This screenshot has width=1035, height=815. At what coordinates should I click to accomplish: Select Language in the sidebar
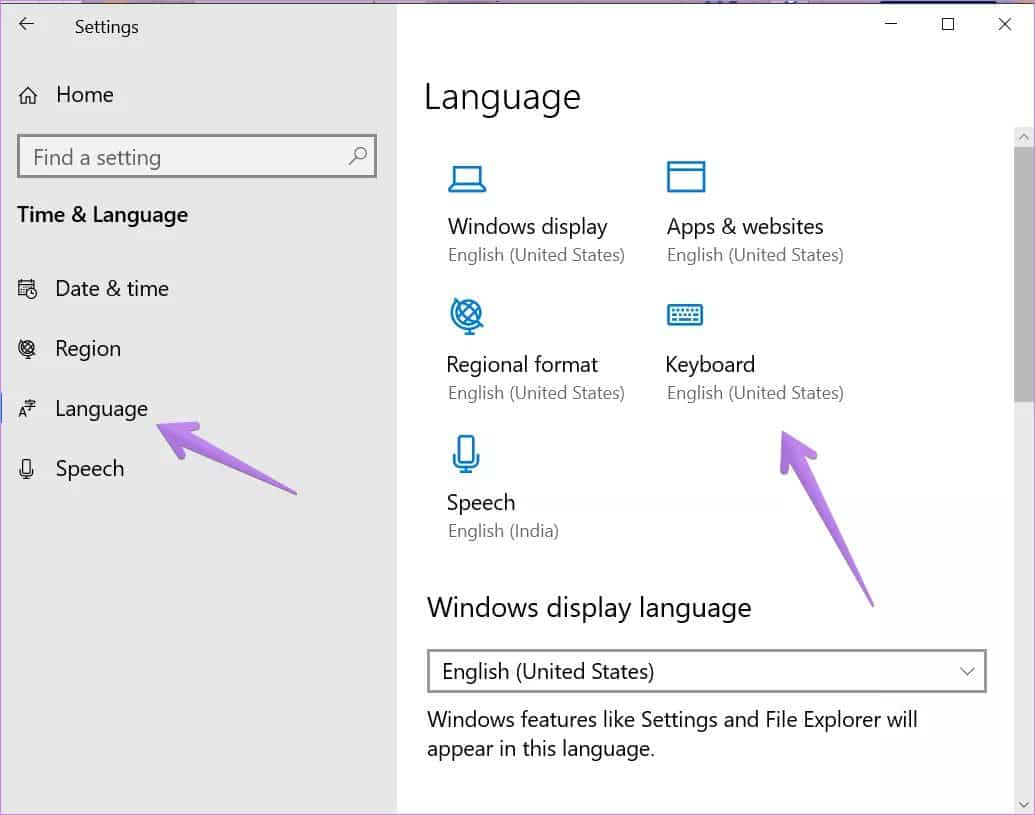click(102, 409)
